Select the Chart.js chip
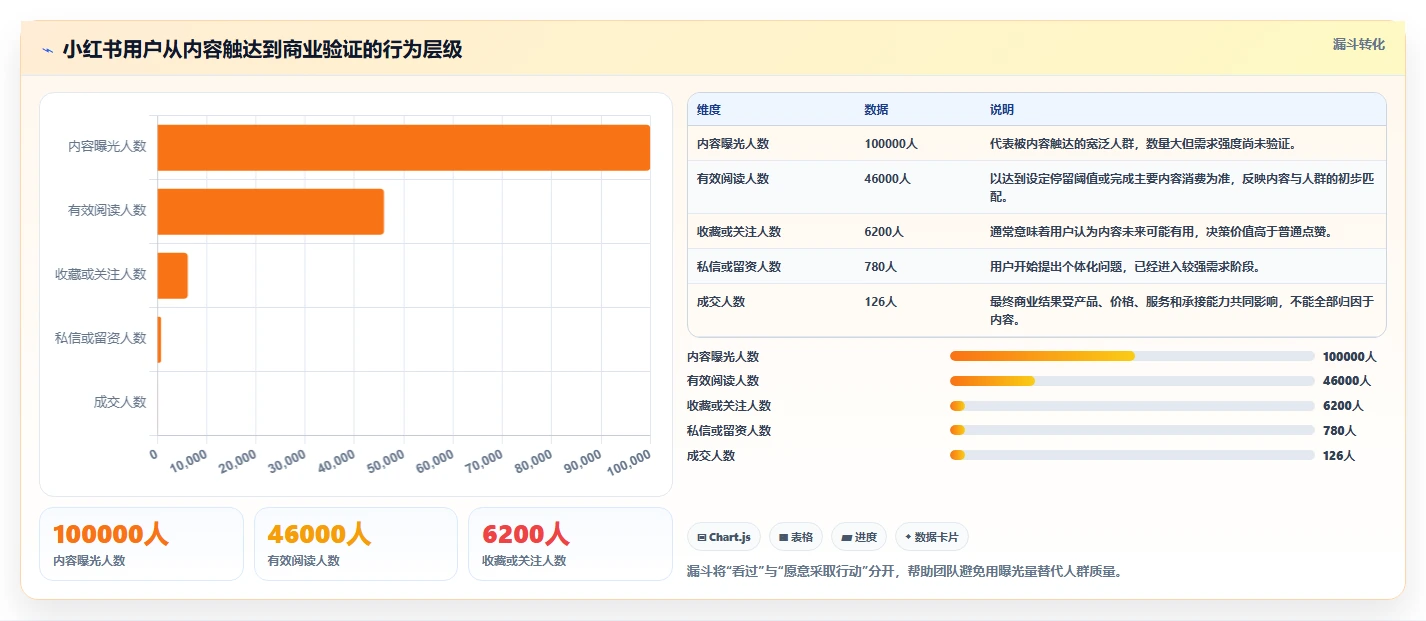 coord(724,537)
